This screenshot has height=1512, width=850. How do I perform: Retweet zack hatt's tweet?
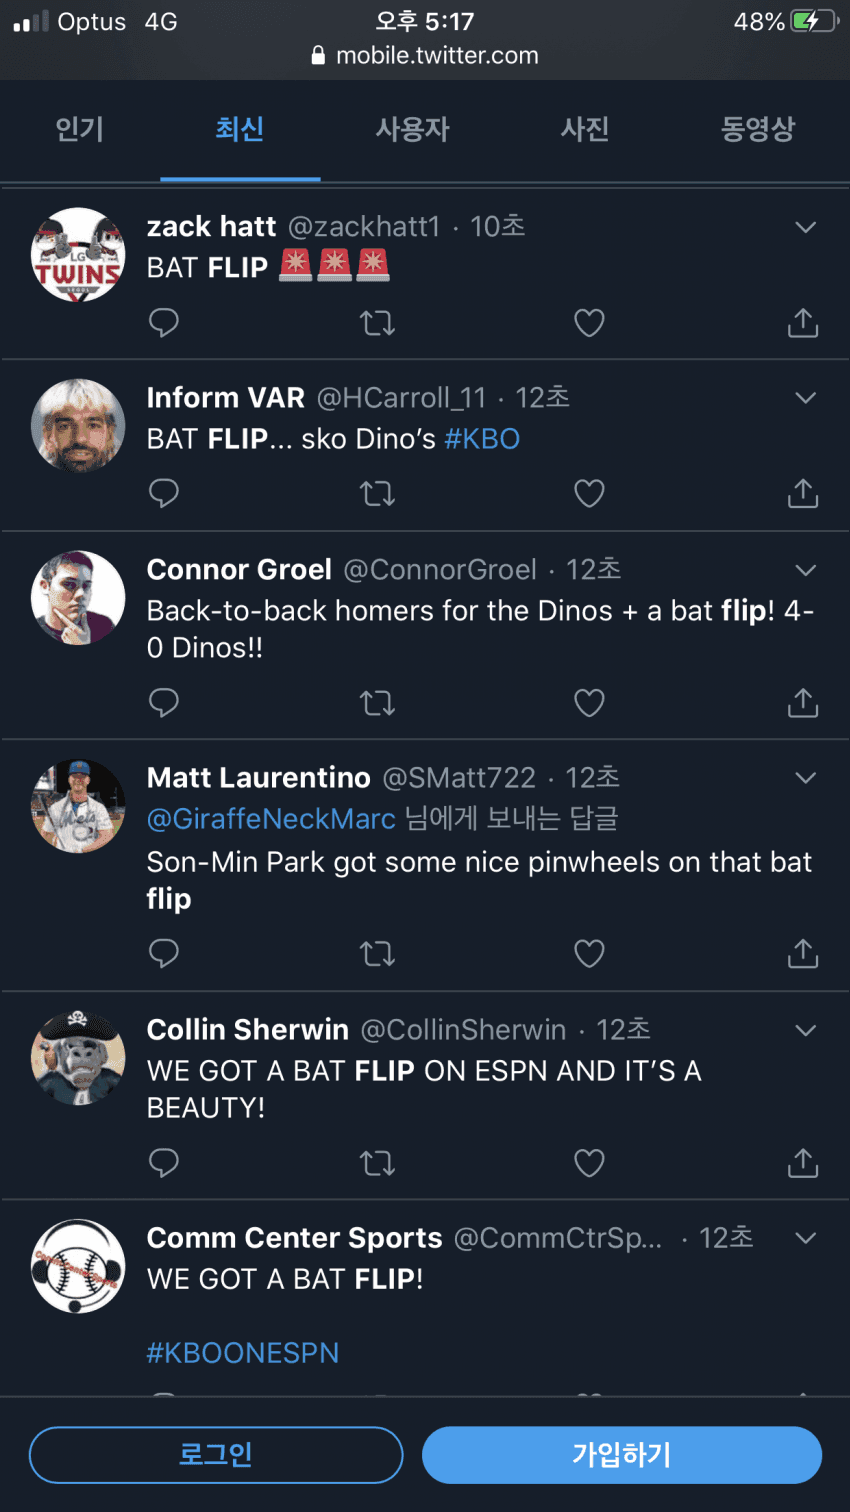tap(377, 323)
